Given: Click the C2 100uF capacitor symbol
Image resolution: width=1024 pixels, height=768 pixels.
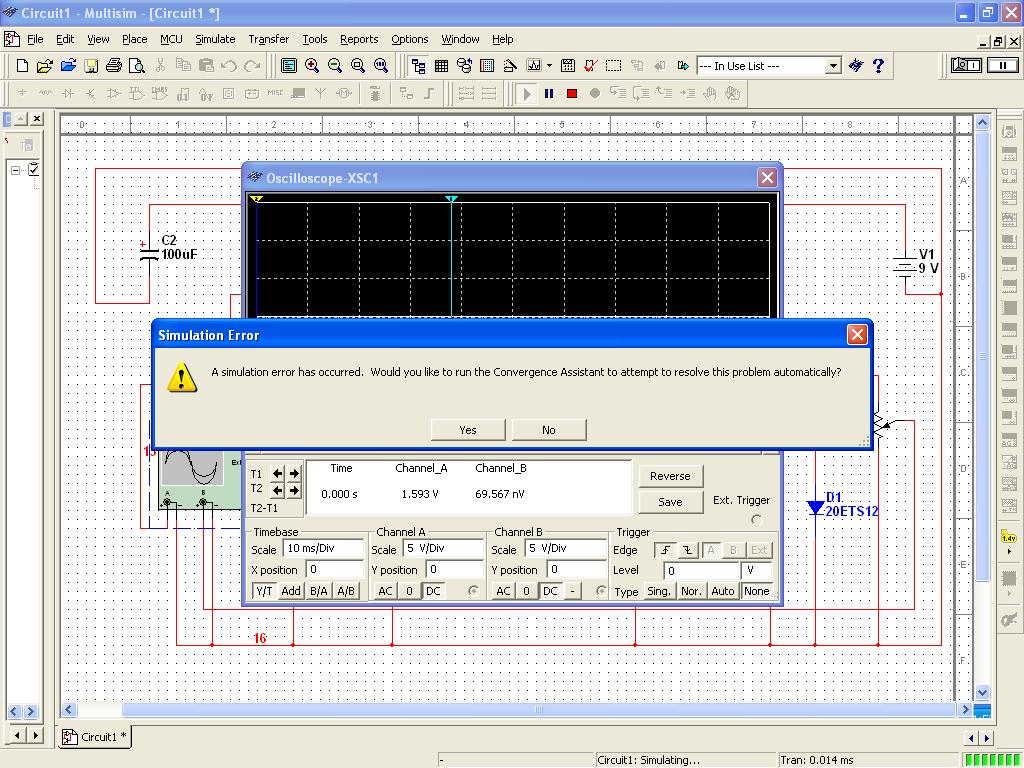Looking at the screenshot, I should [x=150, y=253].
